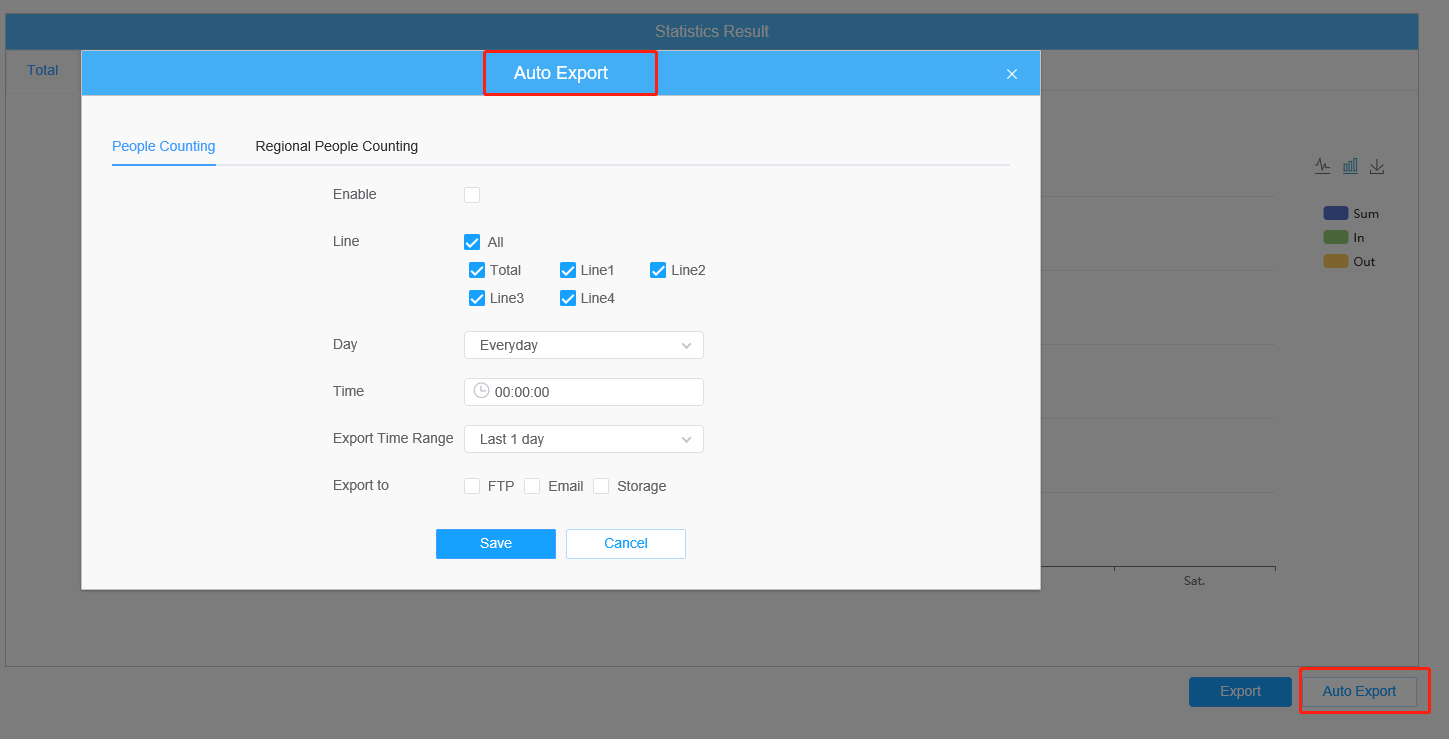Click the Sum legend color swatch
This screenshot has height=739, width=1449.
click(x=1336, y=213)
